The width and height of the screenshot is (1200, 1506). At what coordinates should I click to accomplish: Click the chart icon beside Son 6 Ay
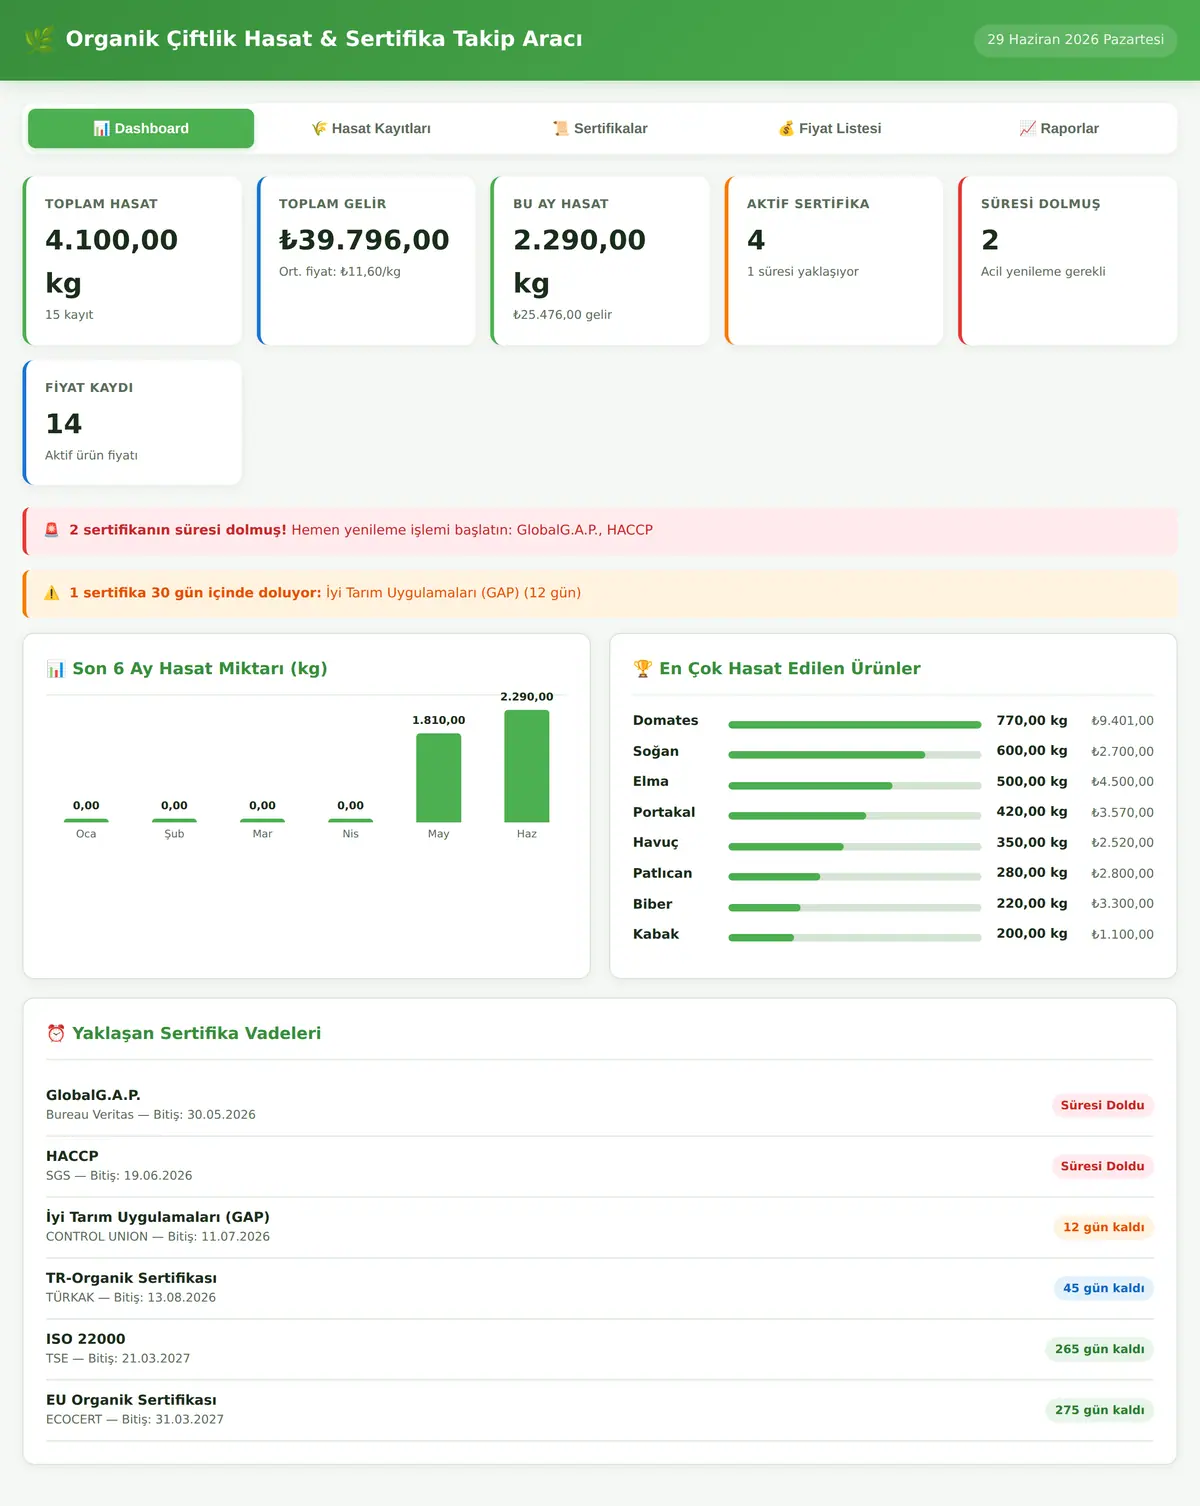pos(56,669)
